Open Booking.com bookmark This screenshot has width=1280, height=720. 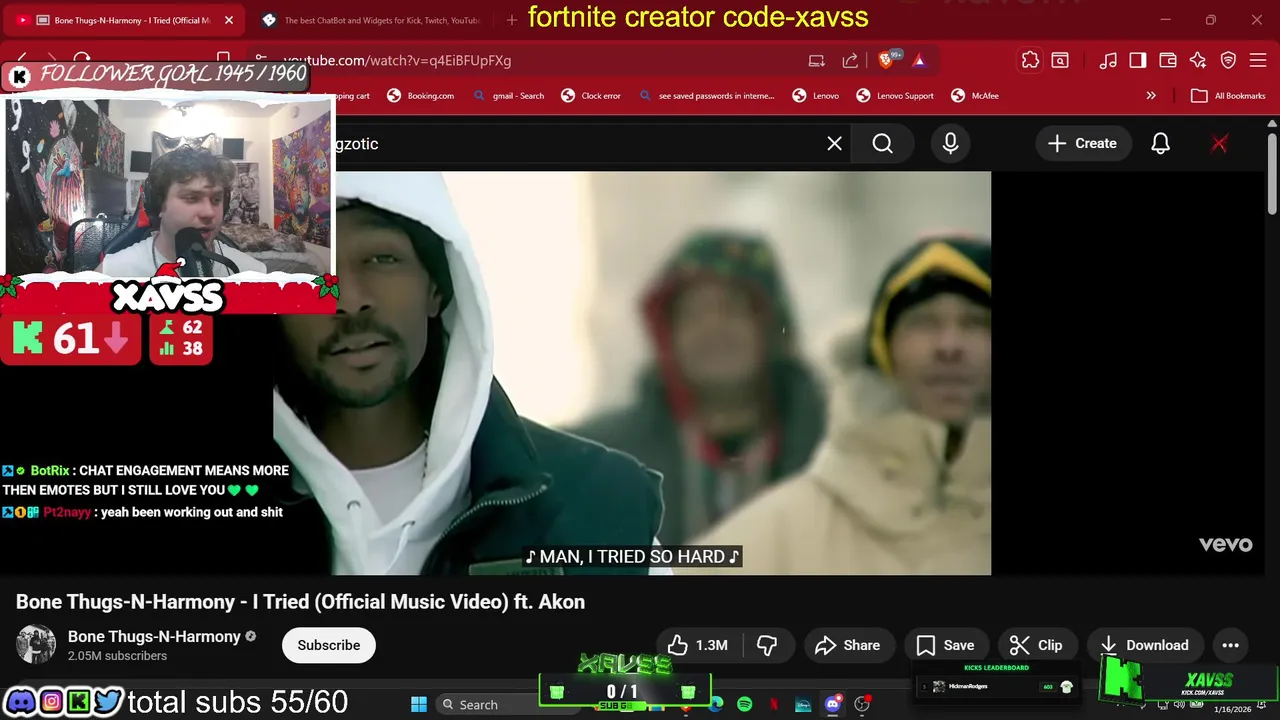pyautogui.click(x=420, y=96)
